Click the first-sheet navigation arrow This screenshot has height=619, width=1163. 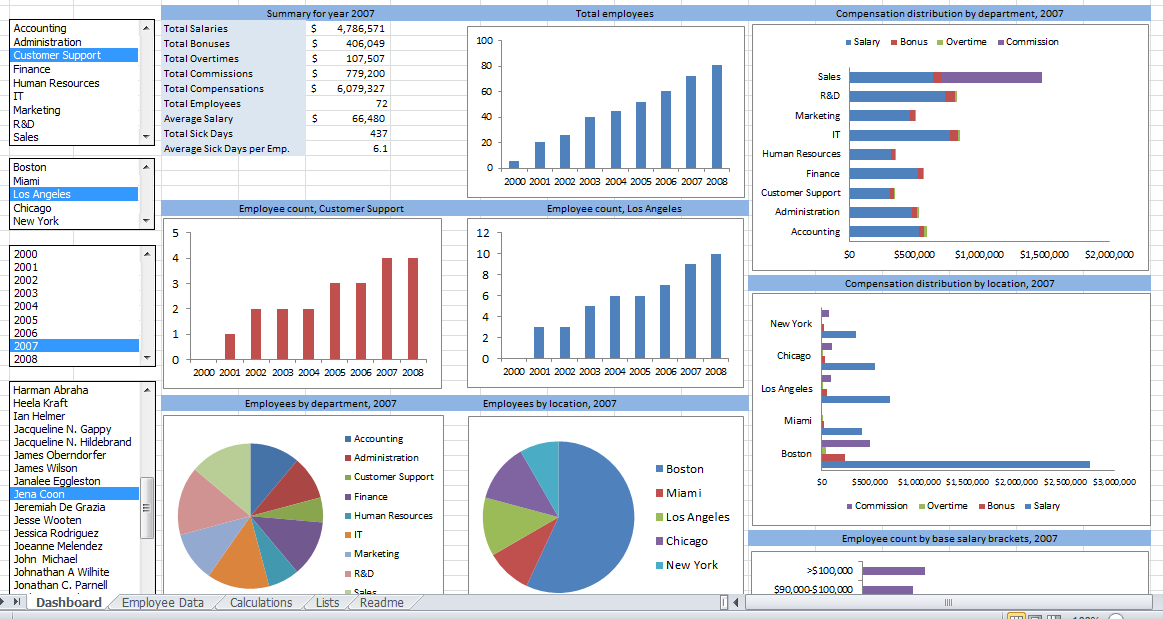3,602
